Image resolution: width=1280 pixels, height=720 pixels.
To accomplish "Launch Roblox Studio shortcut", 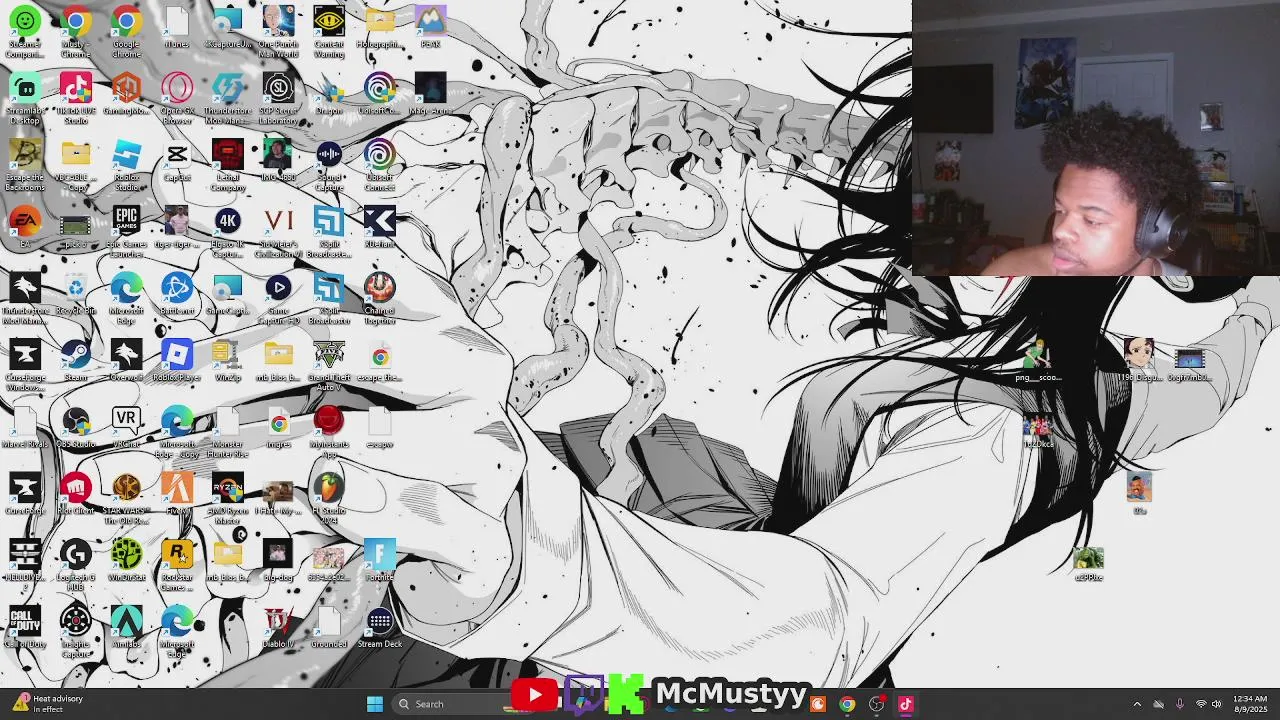I will pos(126,166).
